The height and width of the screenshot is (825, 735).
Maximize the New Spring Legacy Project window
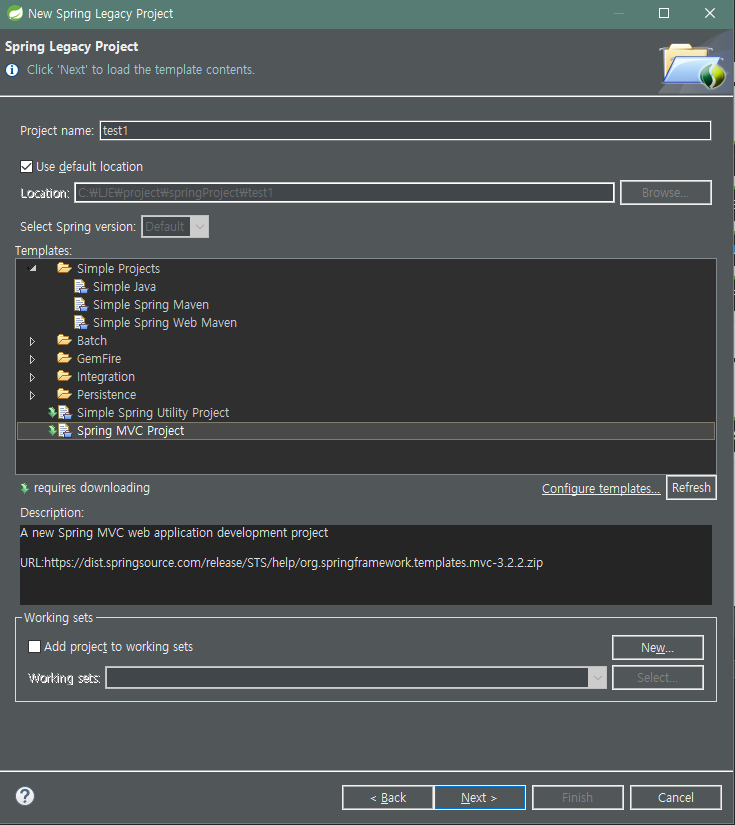pos(664,13)
